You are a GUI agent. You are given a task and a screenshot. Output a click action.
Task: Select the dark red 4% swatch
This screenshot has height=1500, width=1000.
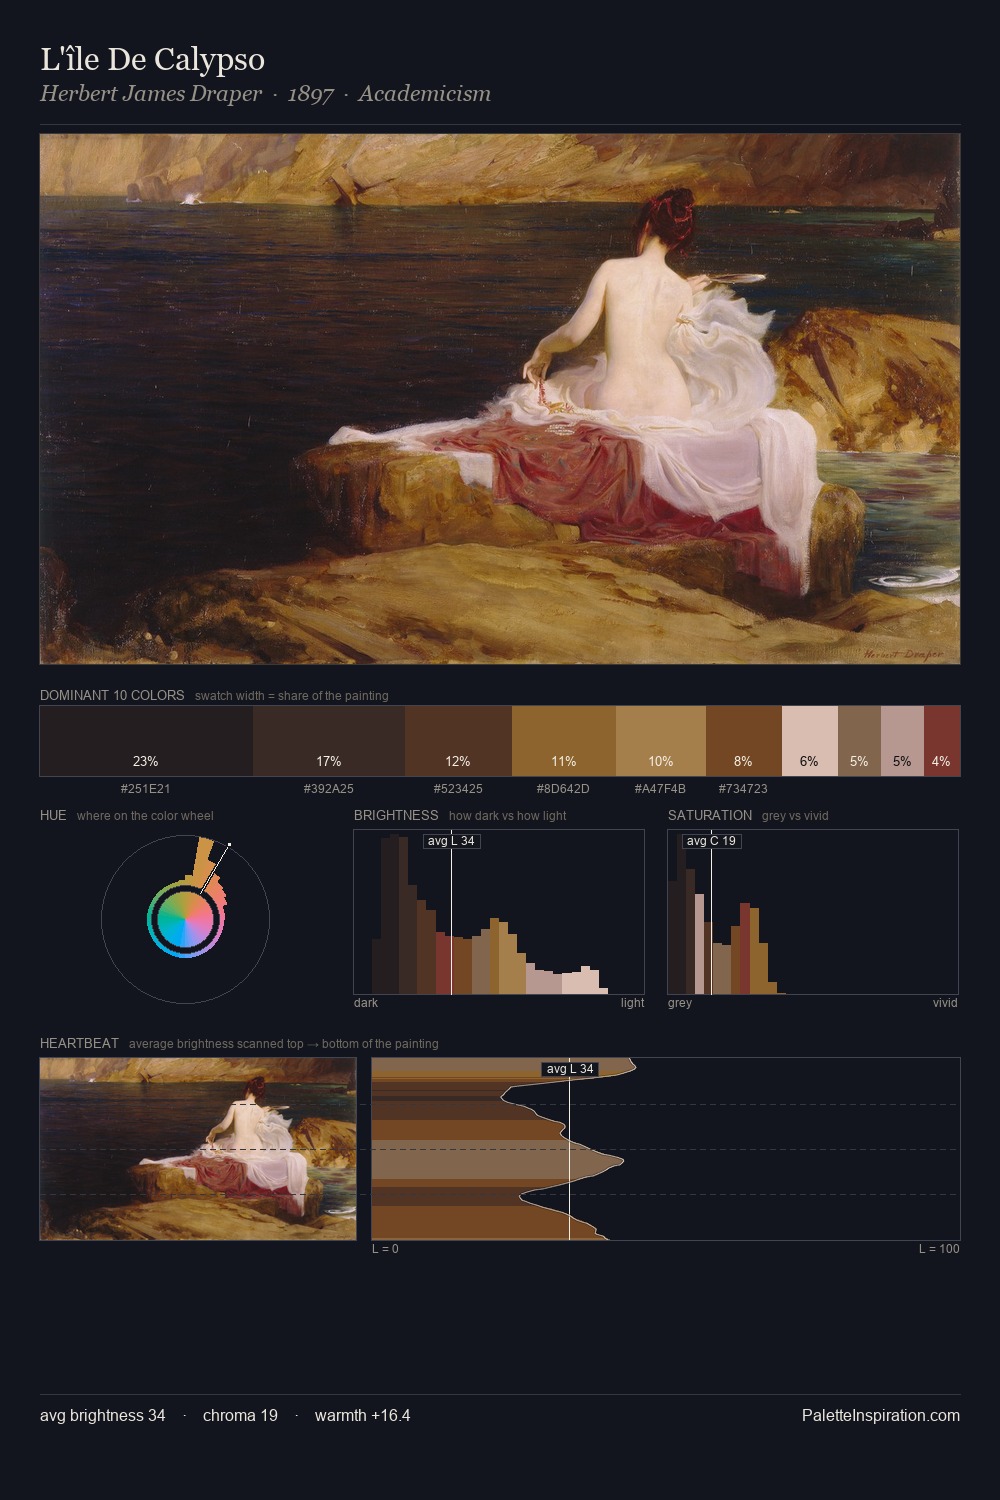(941, 741)
